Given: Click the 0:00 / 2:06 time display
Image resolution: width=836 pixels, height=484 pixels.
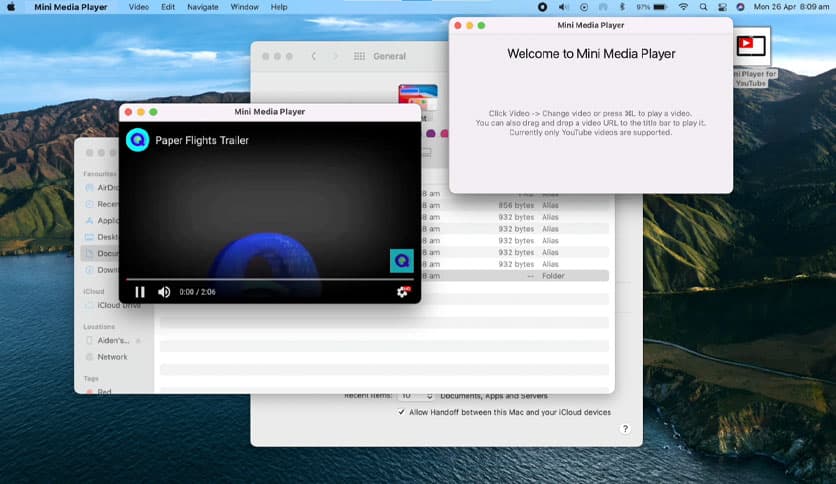Looking at the screenshot, I should (x=197, y=292).
